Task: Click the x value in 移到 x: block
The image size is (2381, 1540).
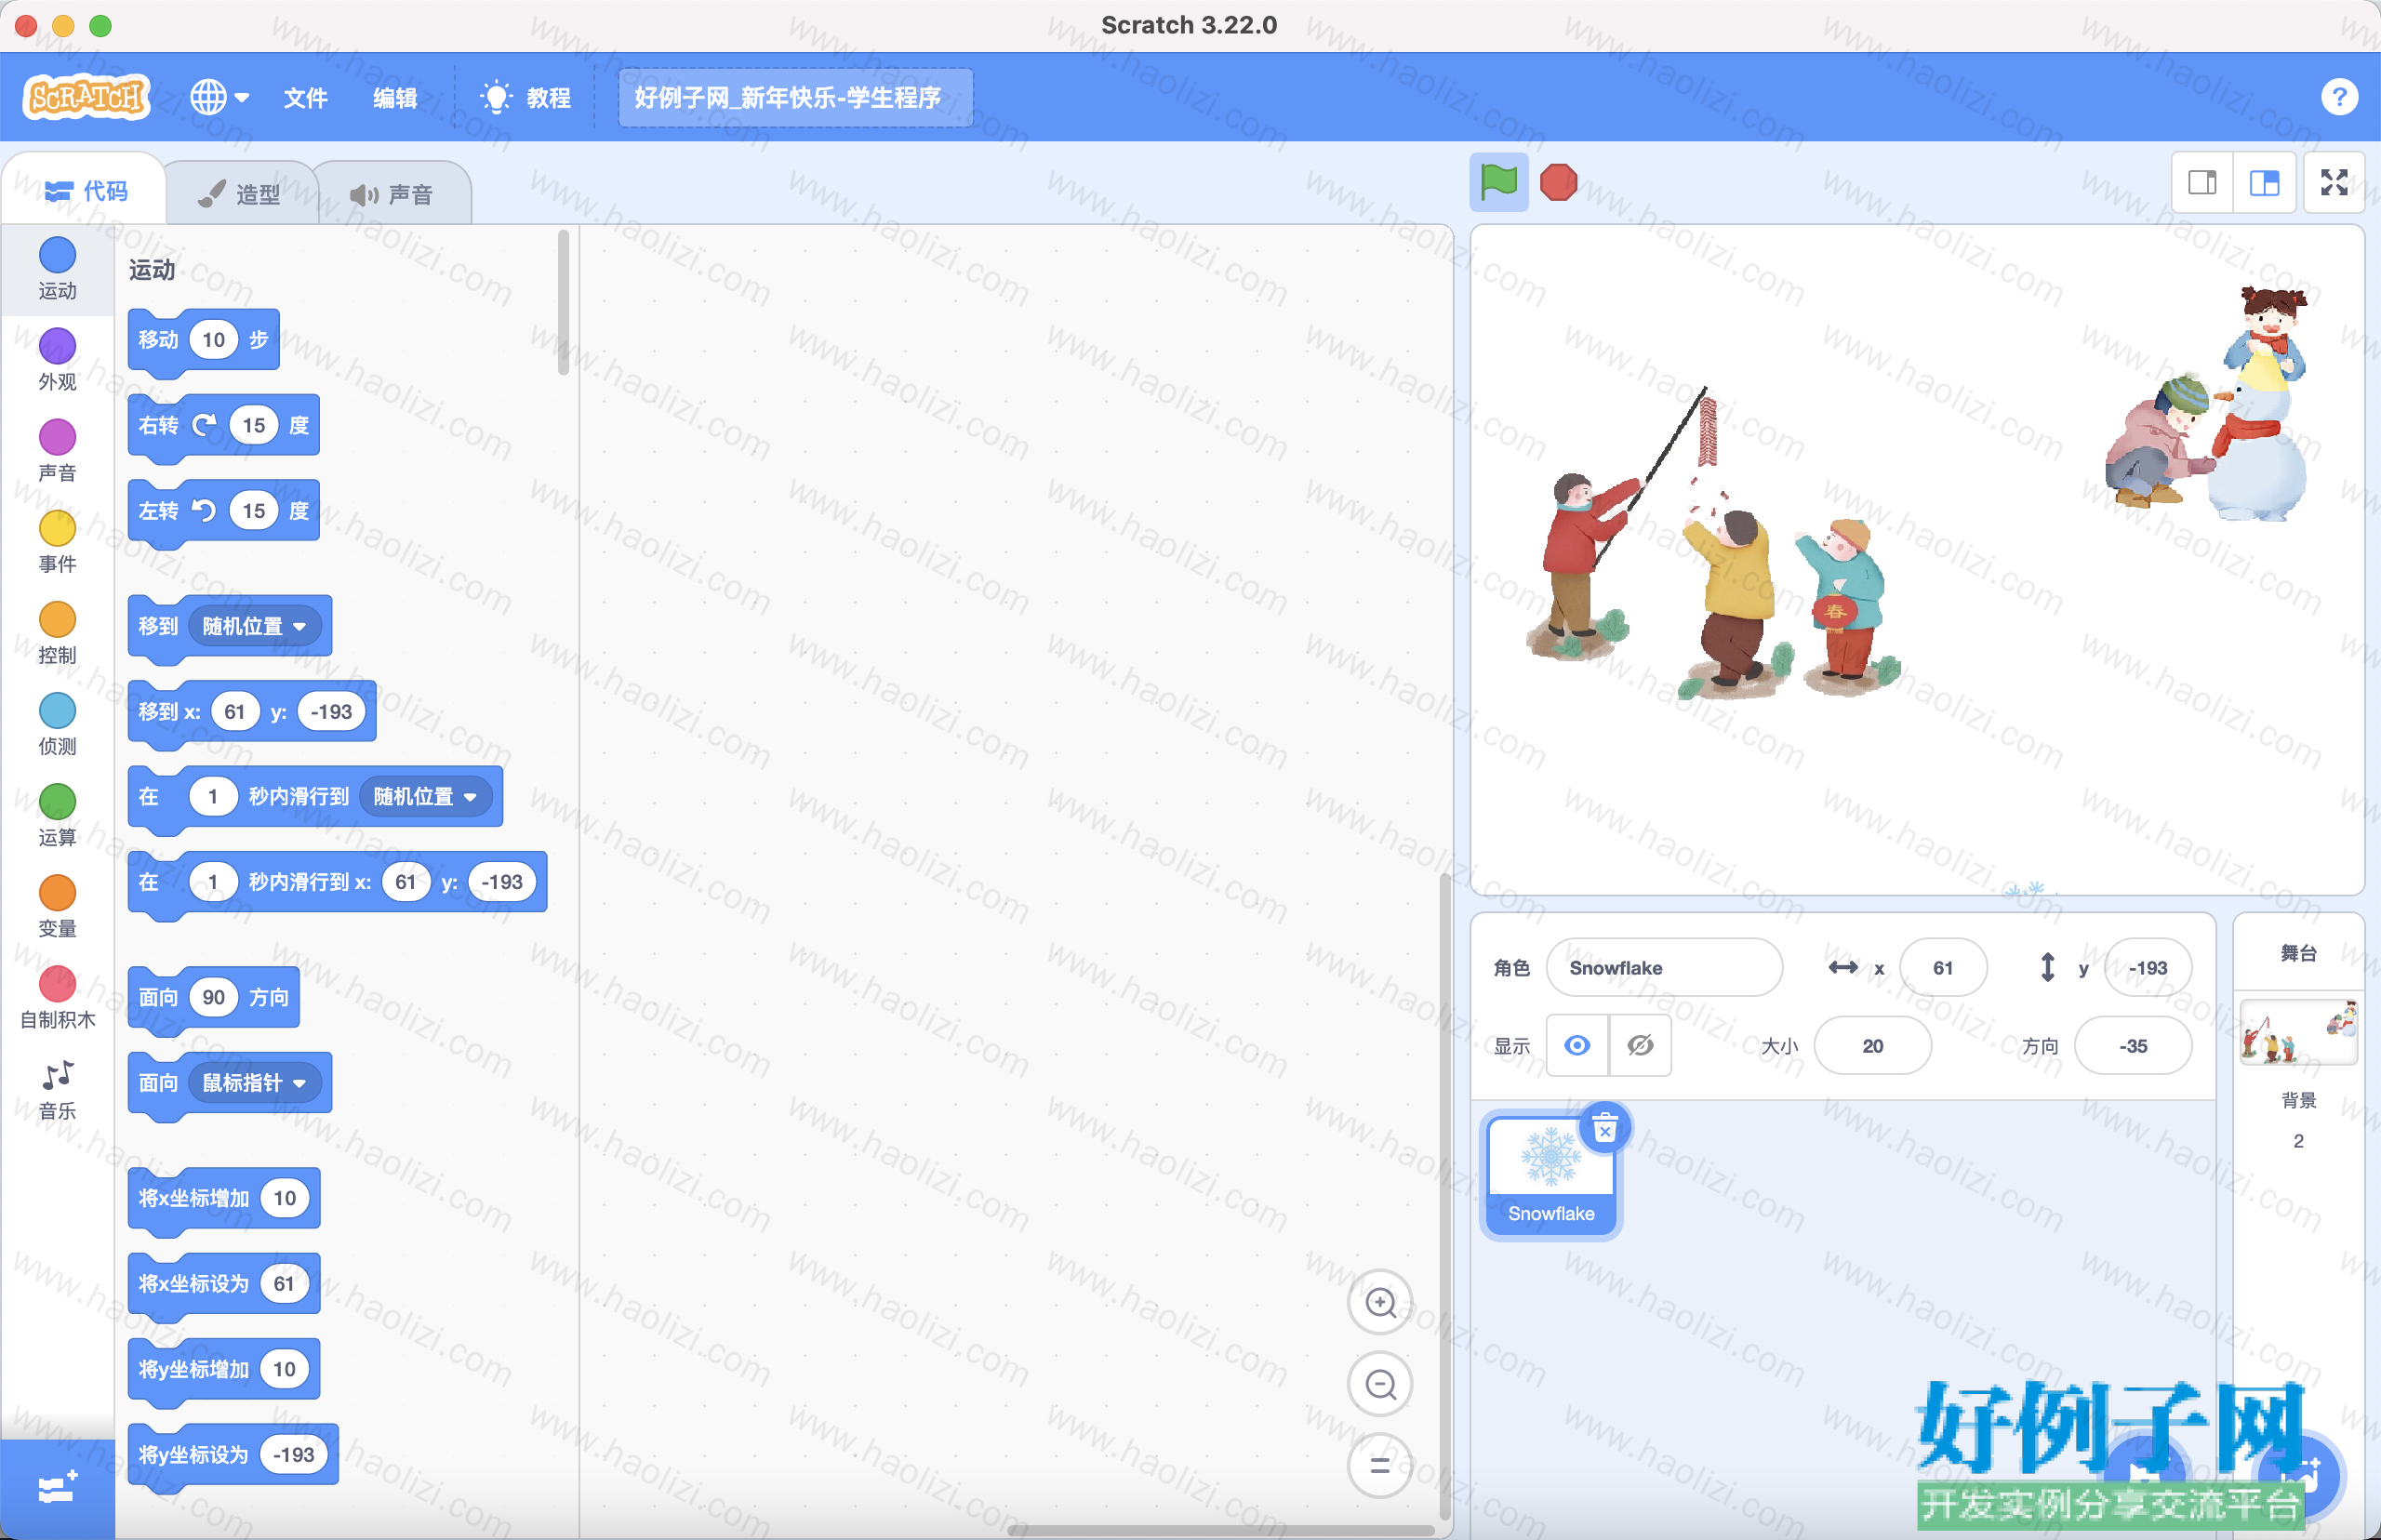Action: (234, 711)
